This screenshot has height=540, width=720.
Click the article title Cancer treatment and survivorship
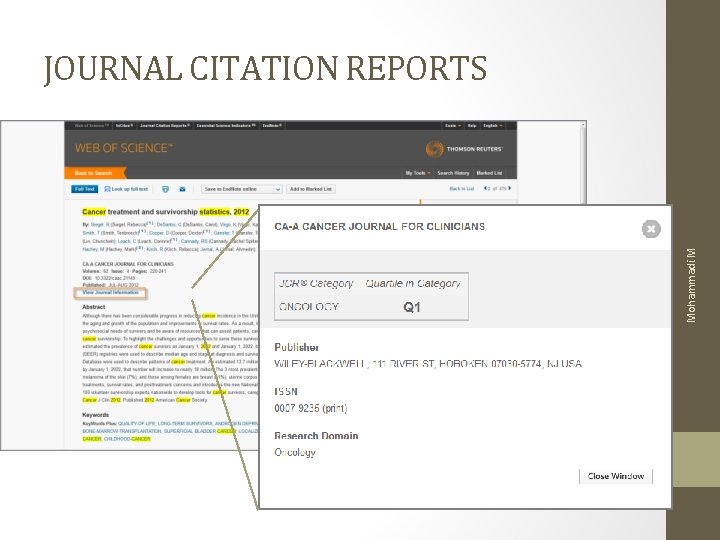[165, 212]
